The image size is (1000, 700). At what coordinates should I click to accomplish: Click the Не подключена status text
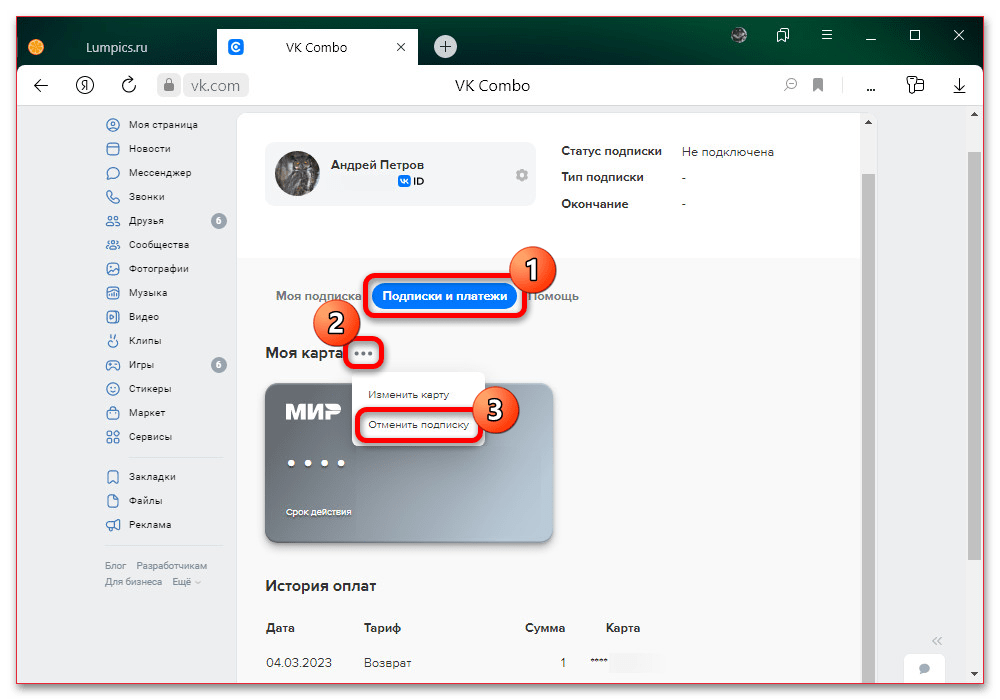[728, 152]
